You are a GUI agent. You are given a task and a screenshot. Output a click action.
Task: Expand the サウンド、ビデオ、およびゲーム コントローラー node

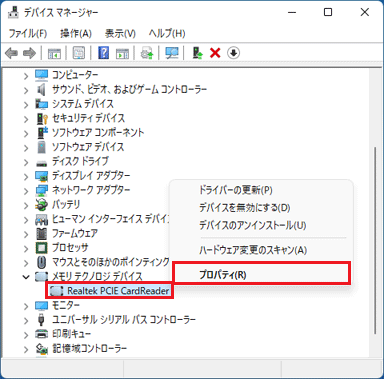26,90
